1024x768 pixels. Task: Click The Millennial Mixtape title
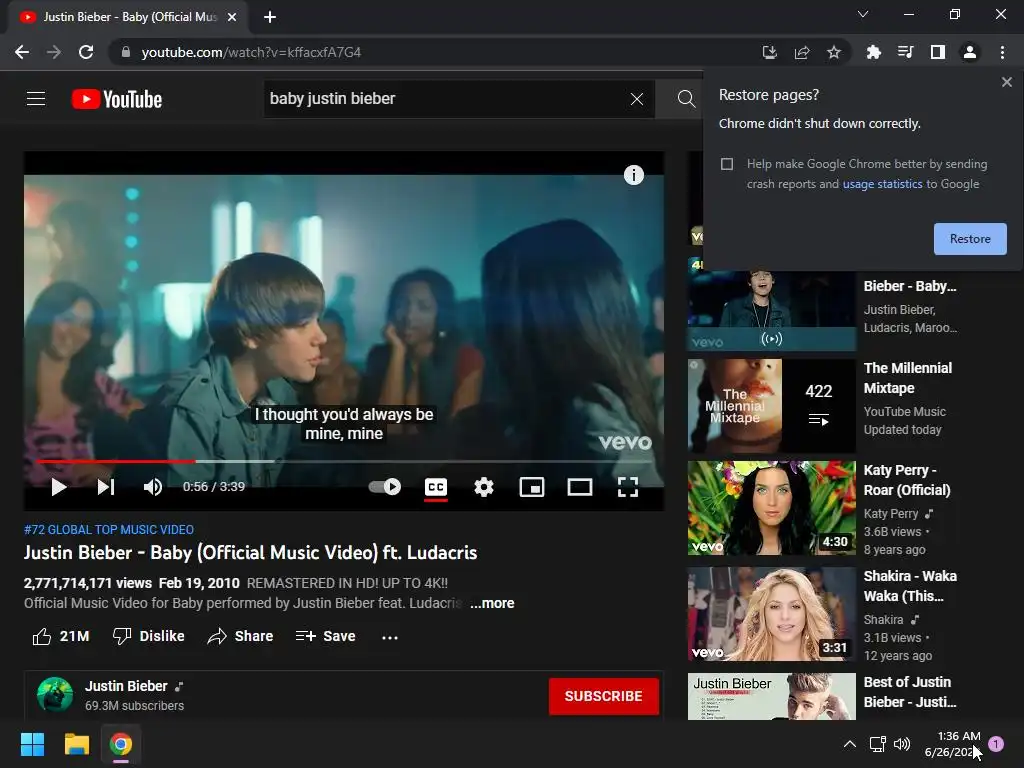click(908, 378)
